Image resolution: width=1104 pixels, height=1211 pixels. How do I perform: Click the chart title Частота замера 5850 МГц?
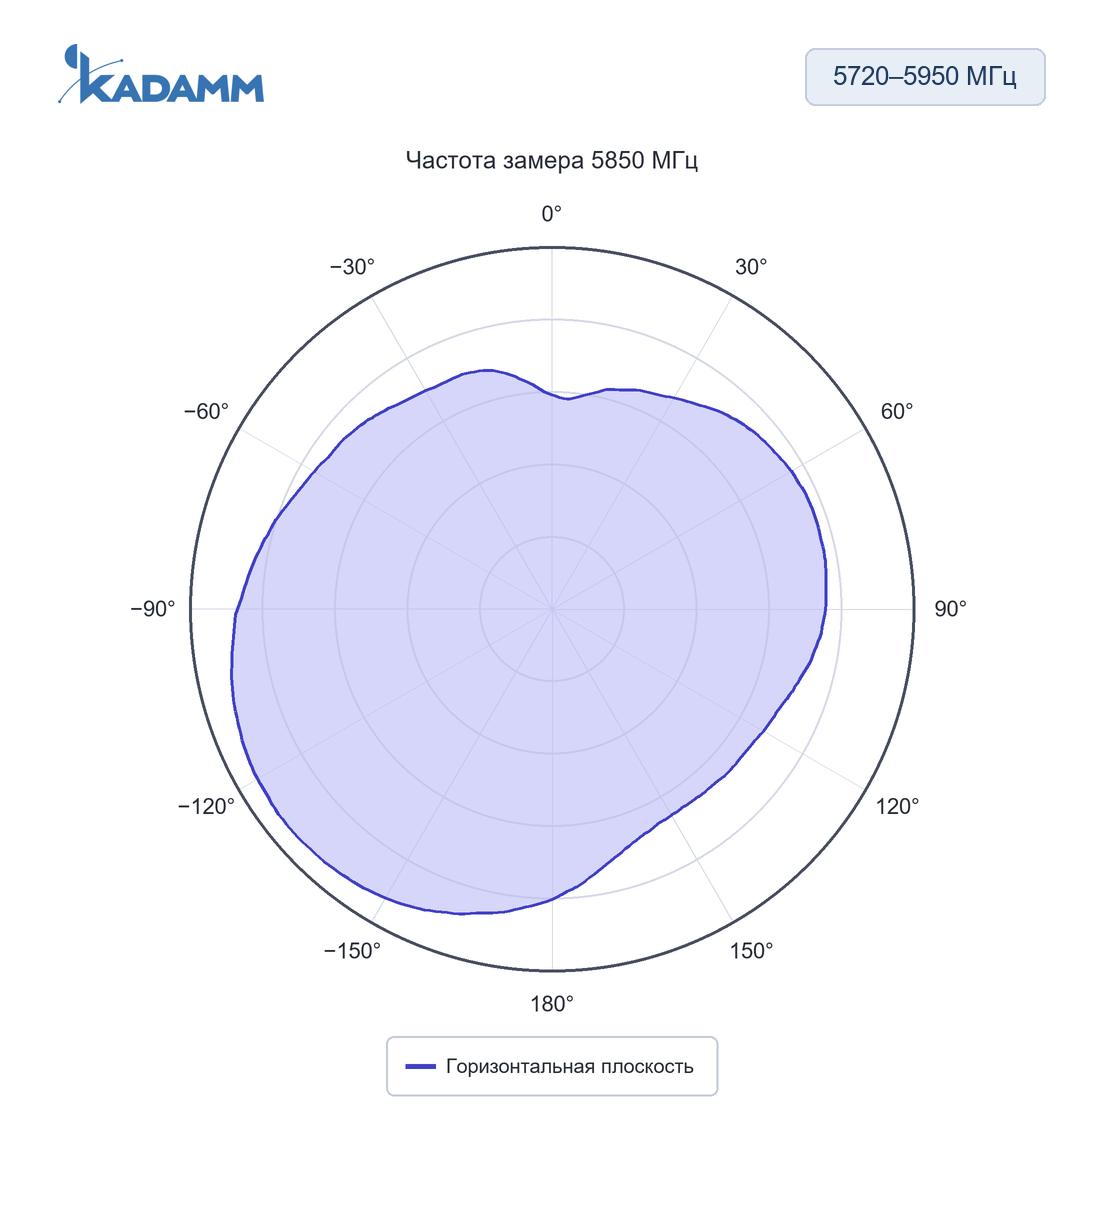[x=552, y=160]
